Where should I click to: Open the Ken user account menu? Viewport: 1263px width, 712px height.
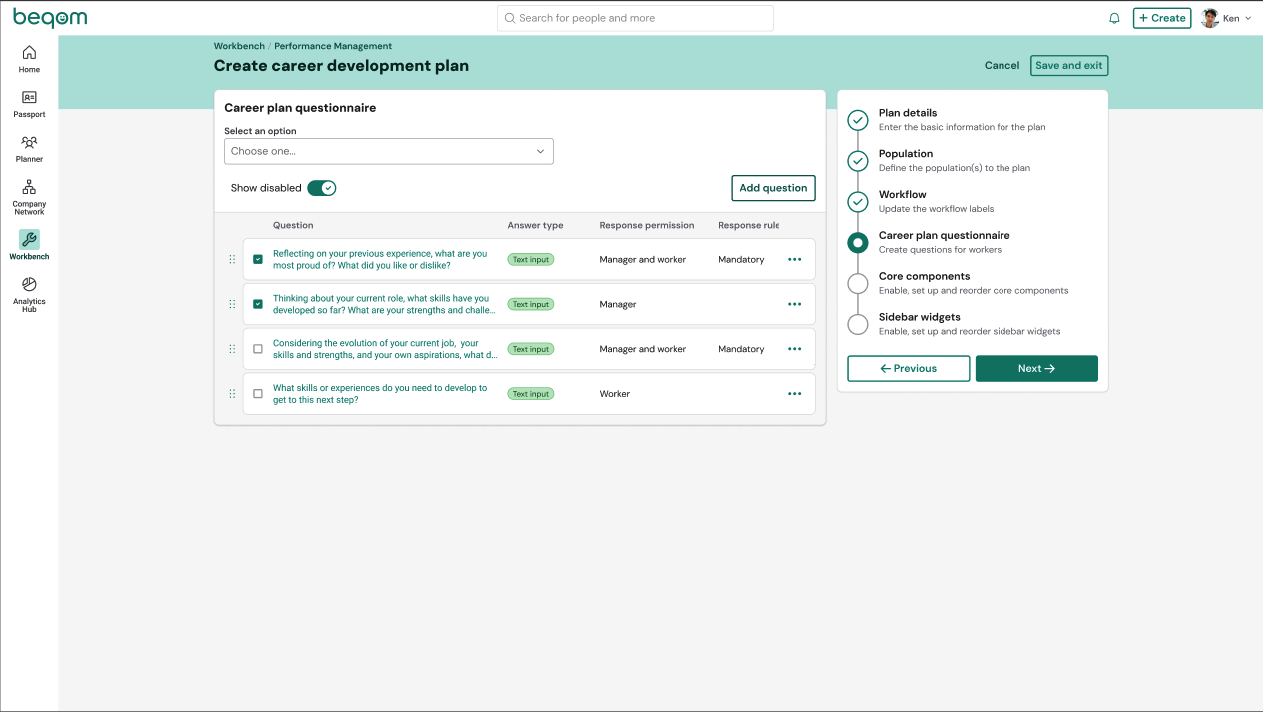[1226, 18]
